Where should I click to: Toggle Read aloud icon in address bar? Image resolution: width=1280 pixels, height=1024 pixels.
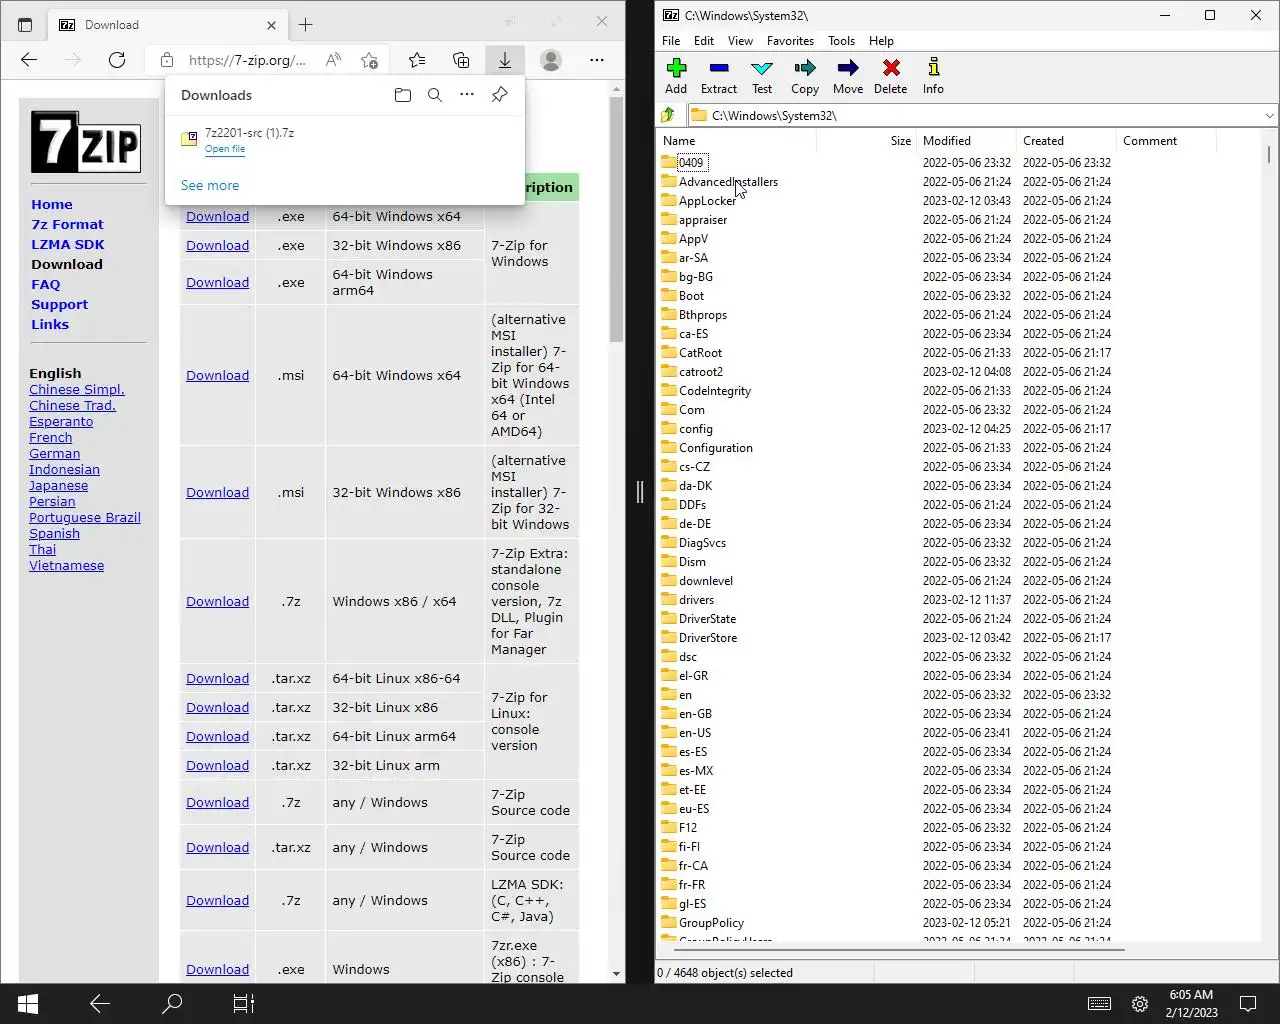click(334, 60)
